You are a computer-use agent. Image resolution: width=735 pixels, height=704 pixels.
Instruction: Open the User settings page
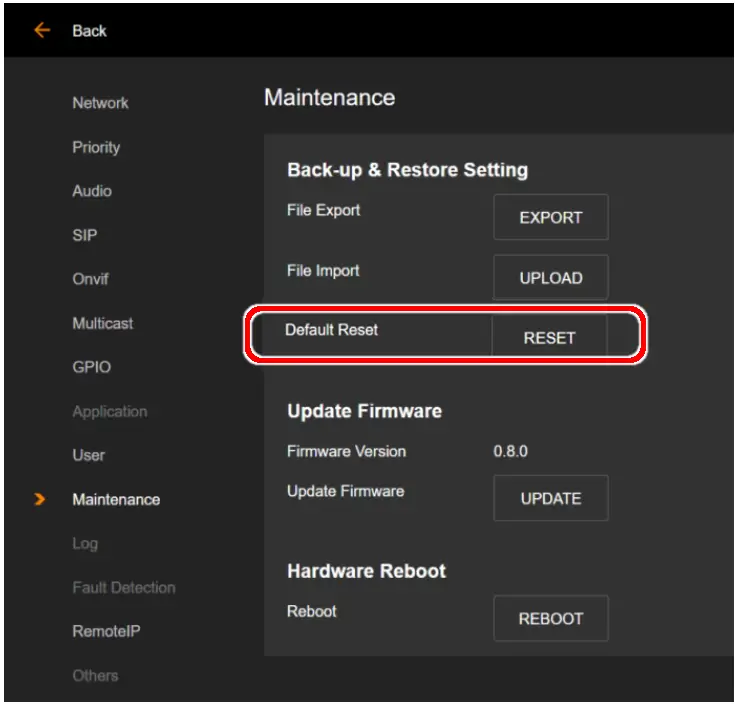(x=88, y=455)
